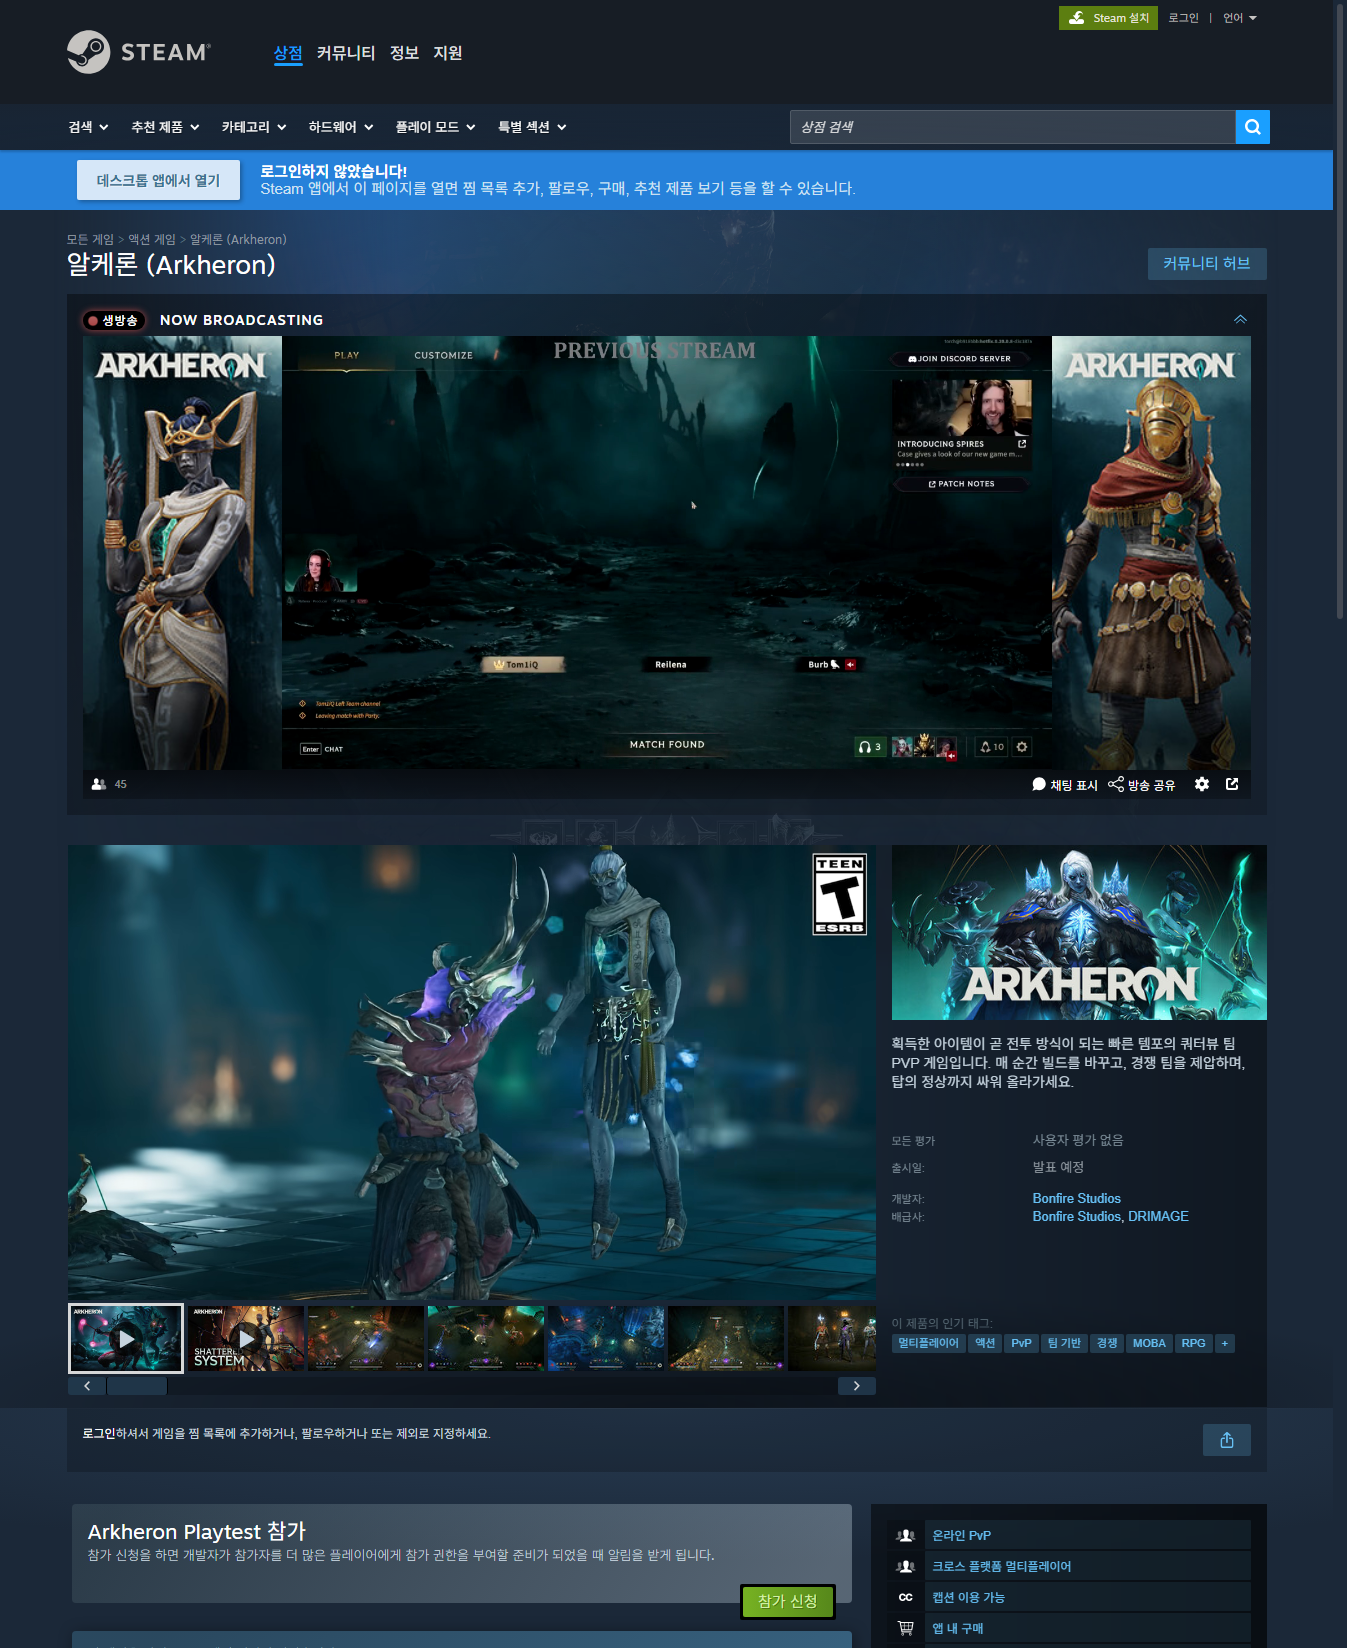
Task: Click the RPG tag
Action: 1193,1343
